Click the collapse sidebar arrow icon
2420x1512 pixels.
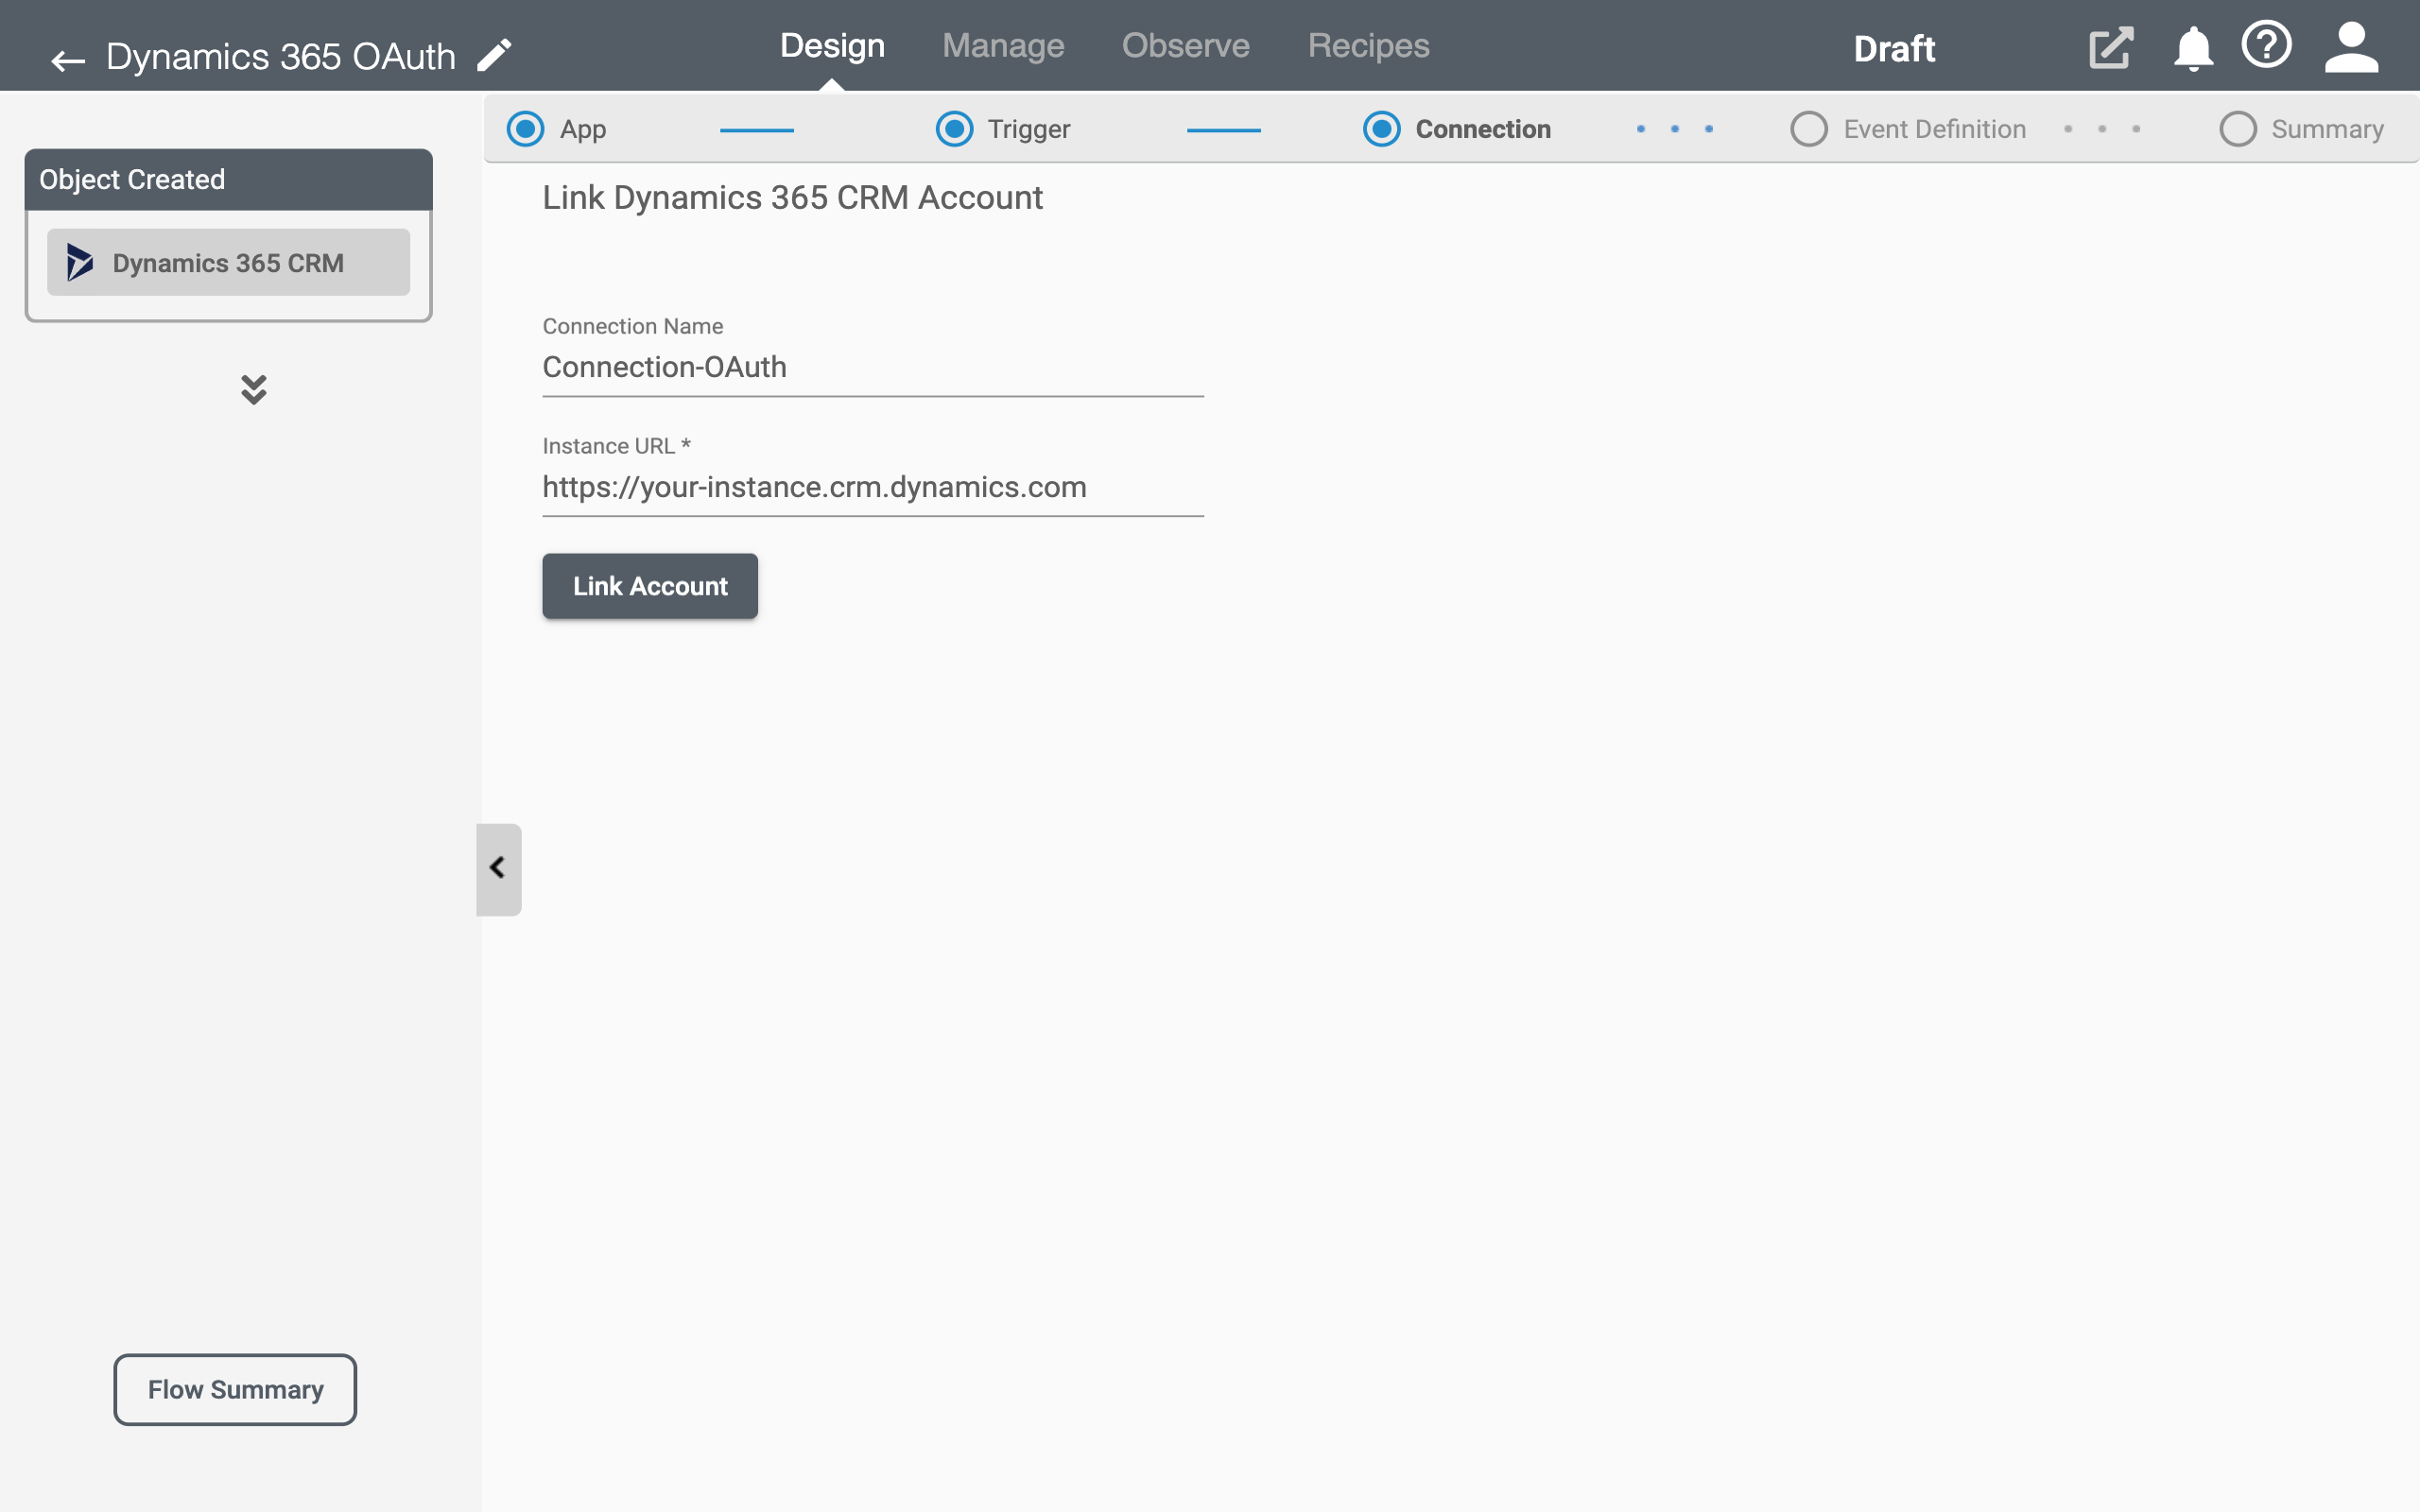pos(498,868)
